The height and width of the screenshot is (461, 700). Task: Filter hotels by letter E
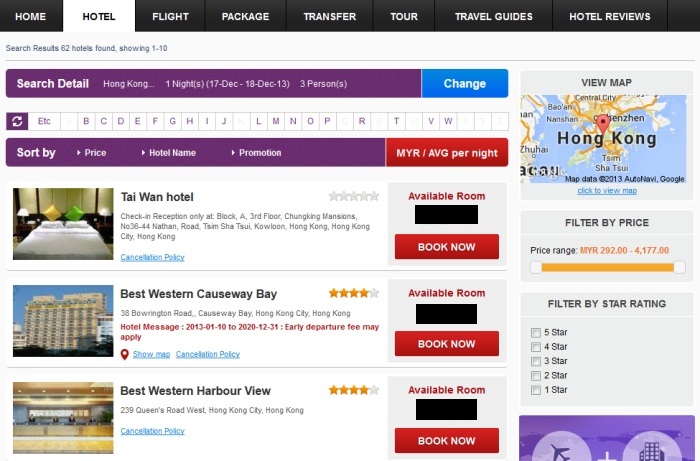[138, 121]
